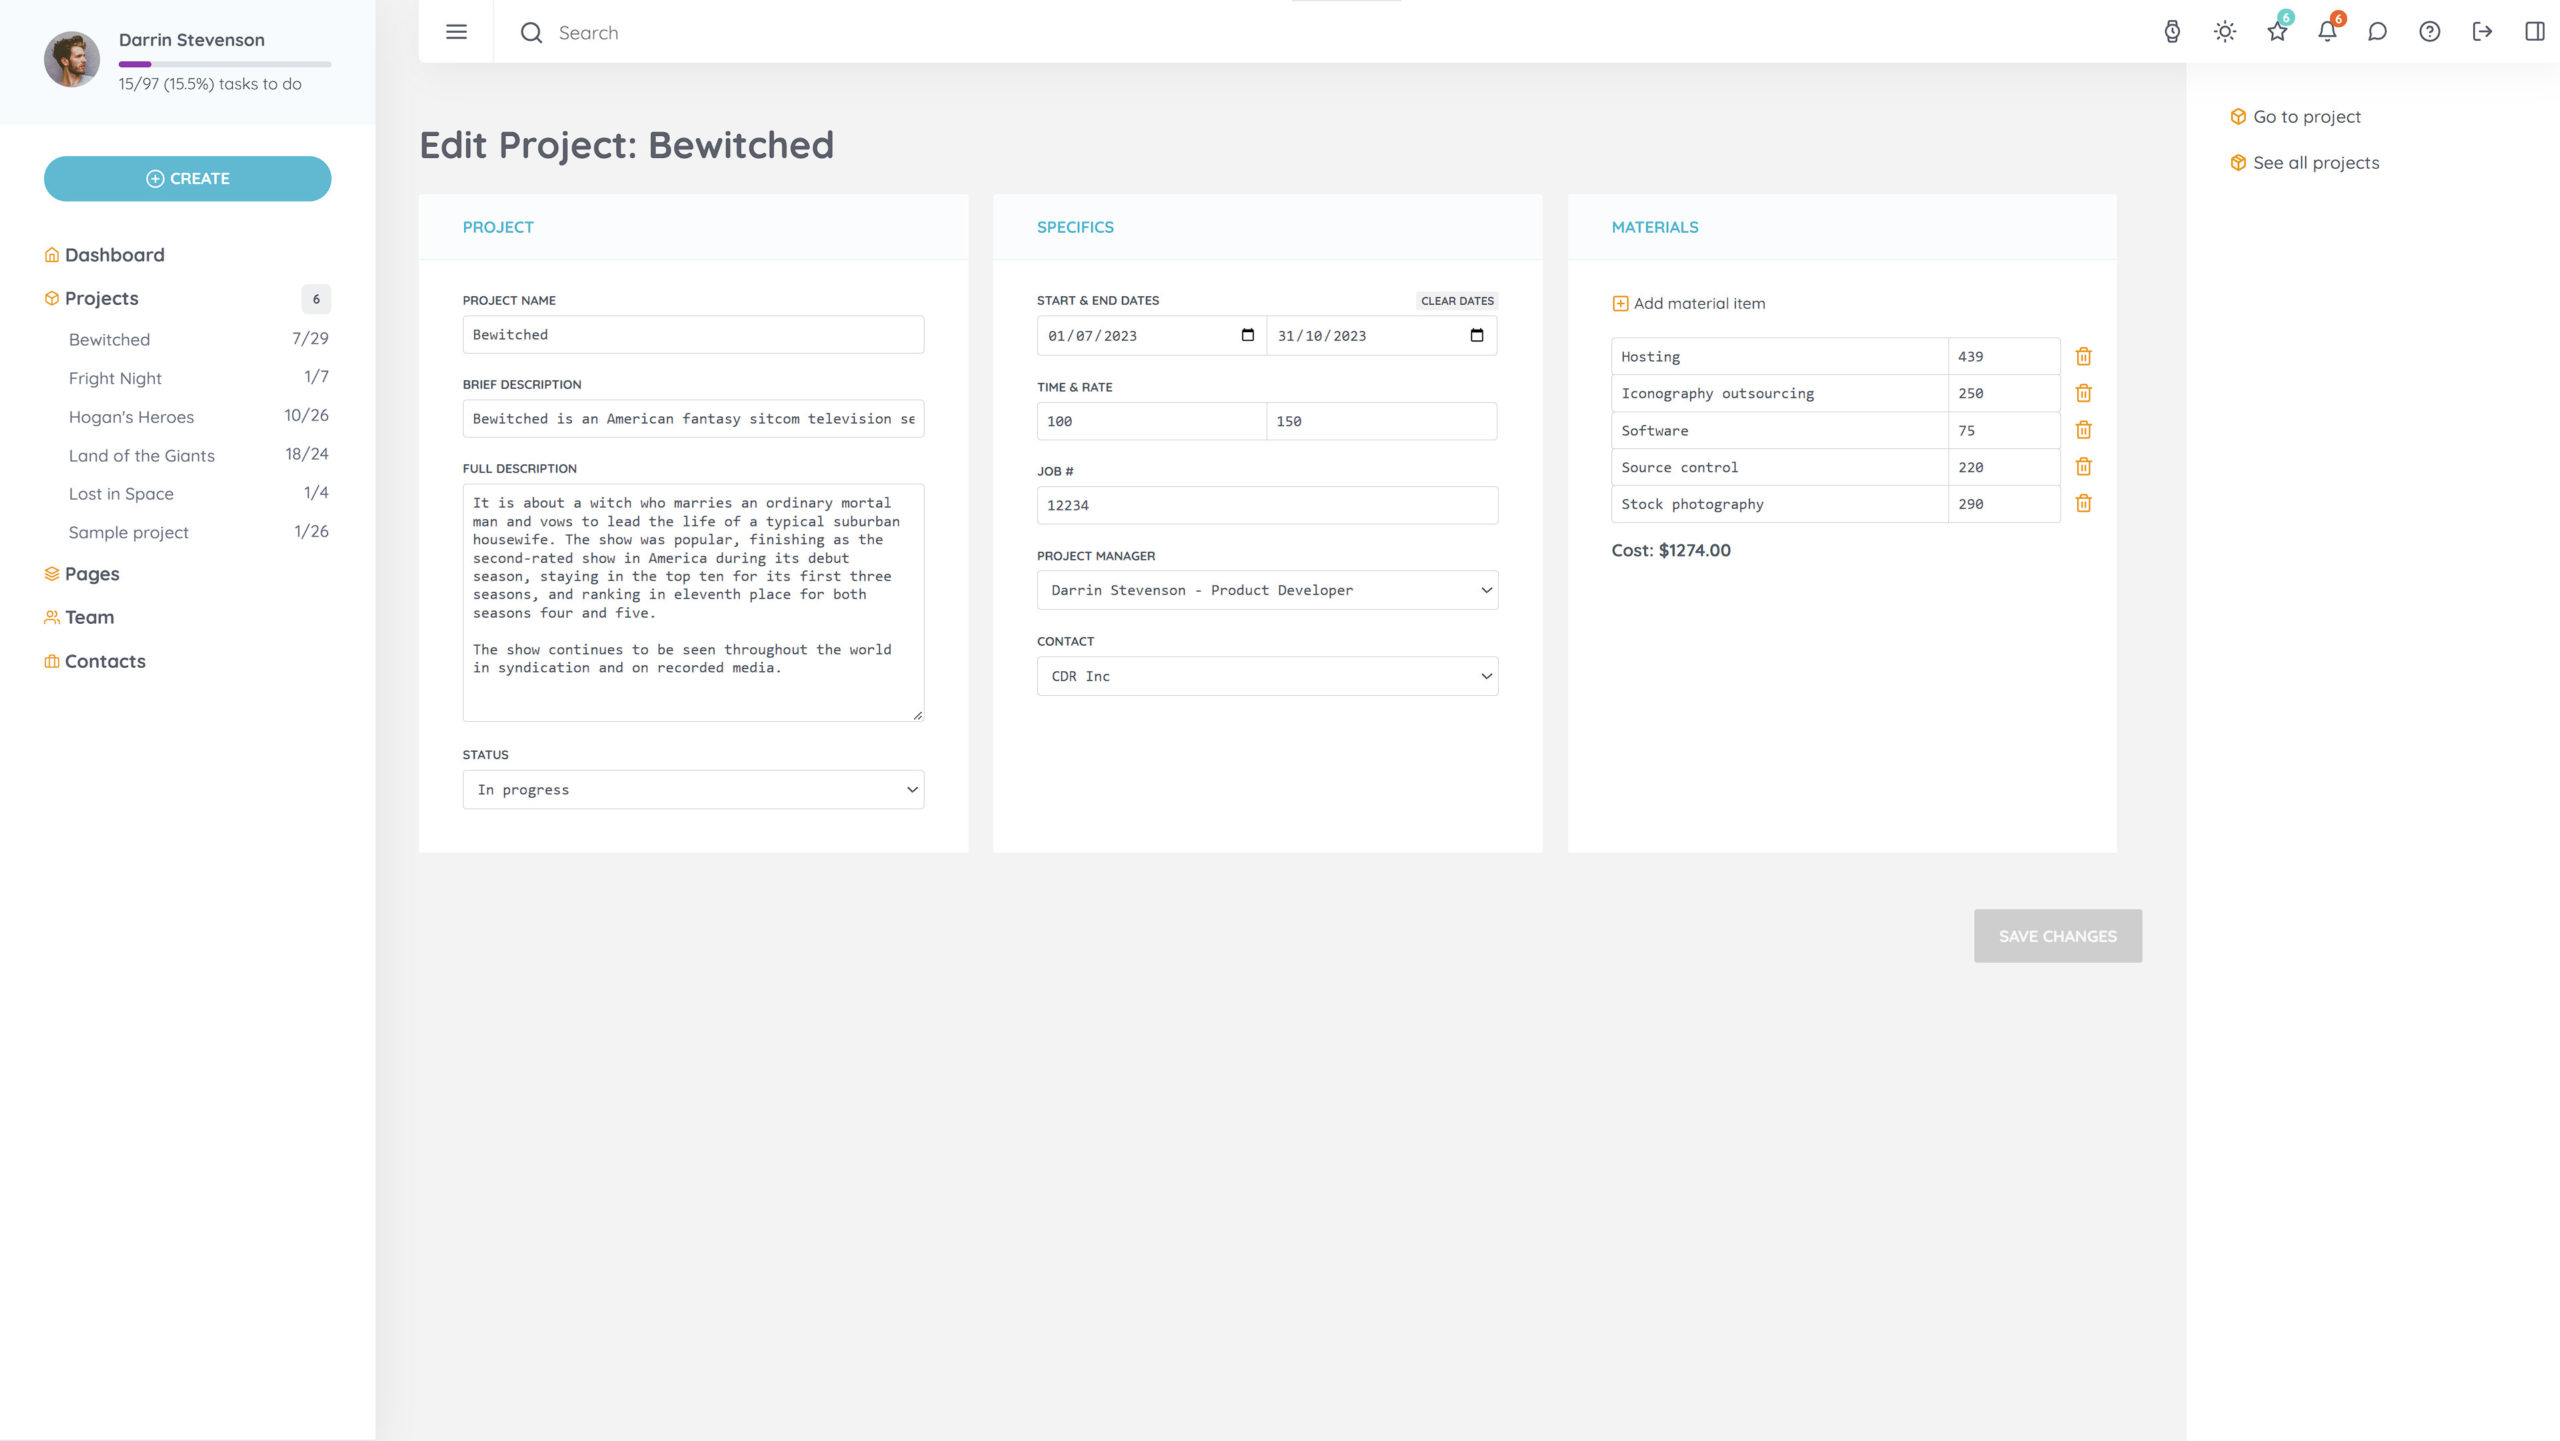Open help using the question mark icon
This screenshot has height=1441, width=2560.
point(2429,32)
